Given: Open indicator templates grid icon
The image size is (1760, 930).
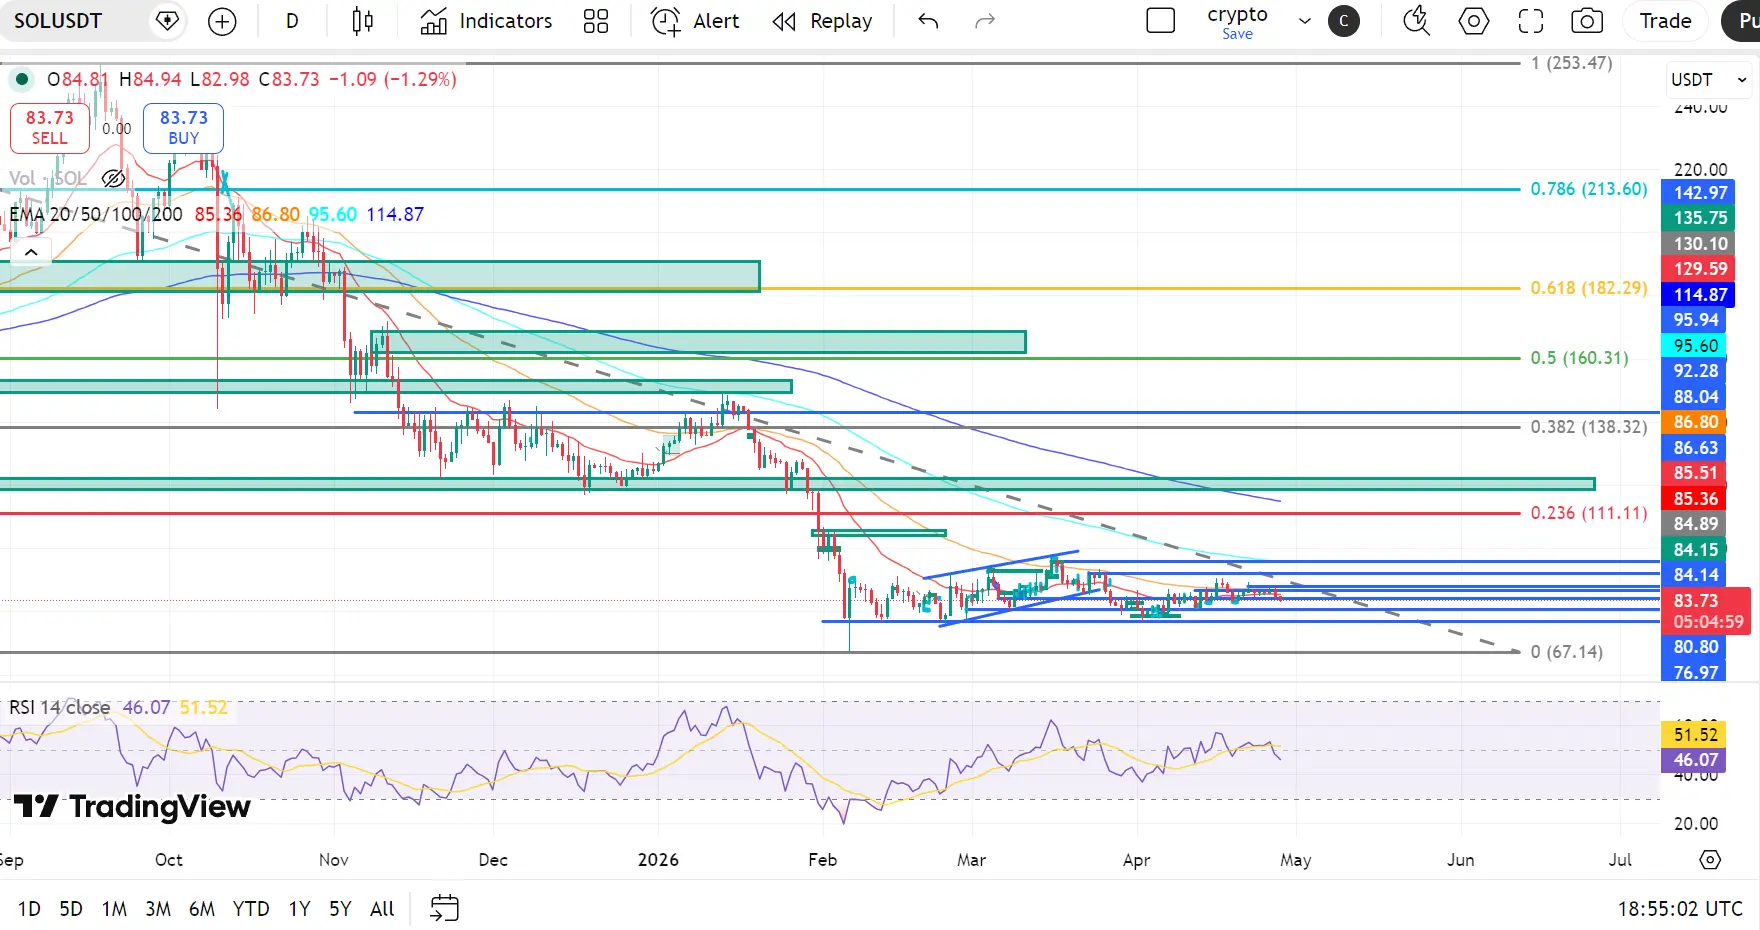Looking at the screenshot, I should [x=596, y=21].
